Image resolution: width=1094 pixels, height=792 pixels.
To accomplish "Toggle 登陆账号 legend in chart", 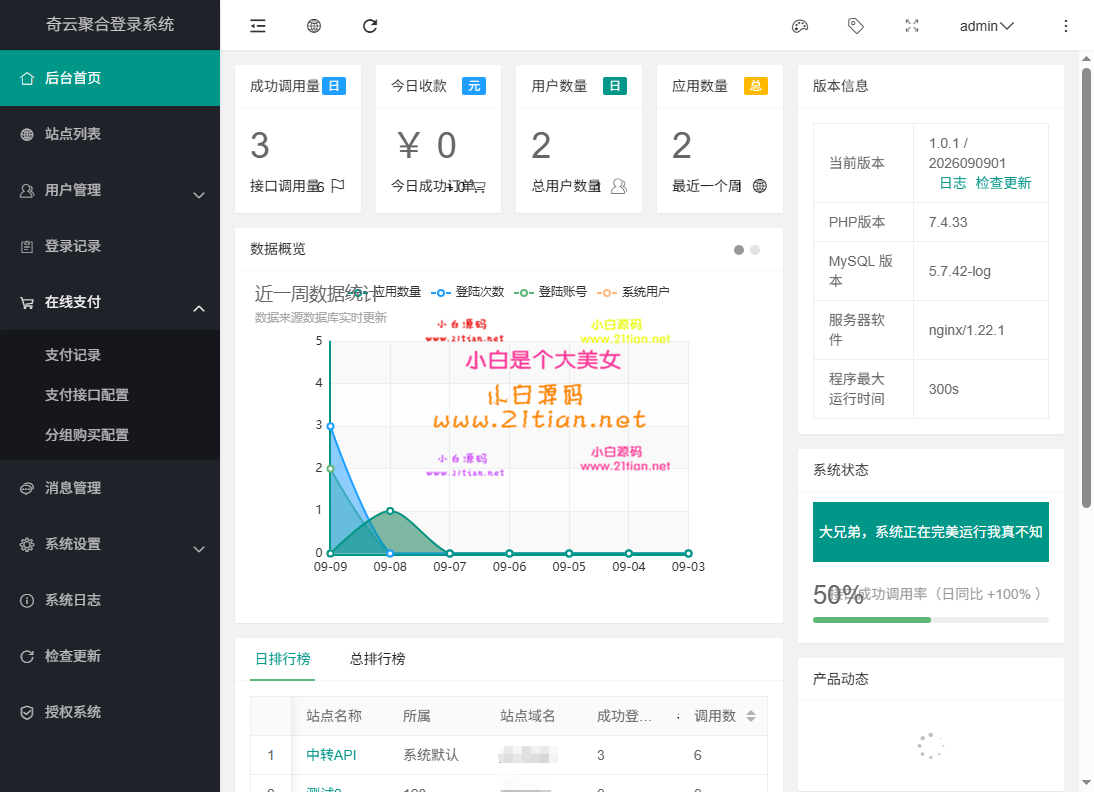I will coord(550,292).
